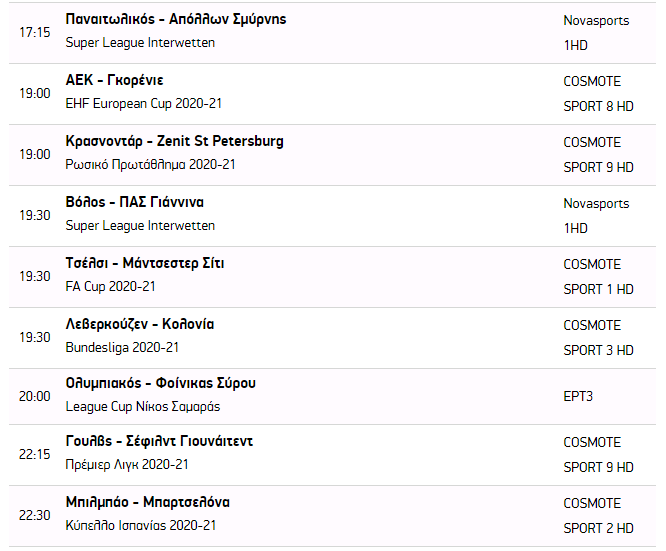Image resolution: width=666 pixels, height=551 pixels.
Task: Open the Ολυμπιακός - Φοίνικας Σύρου match
Action: [x=160, y=383]
